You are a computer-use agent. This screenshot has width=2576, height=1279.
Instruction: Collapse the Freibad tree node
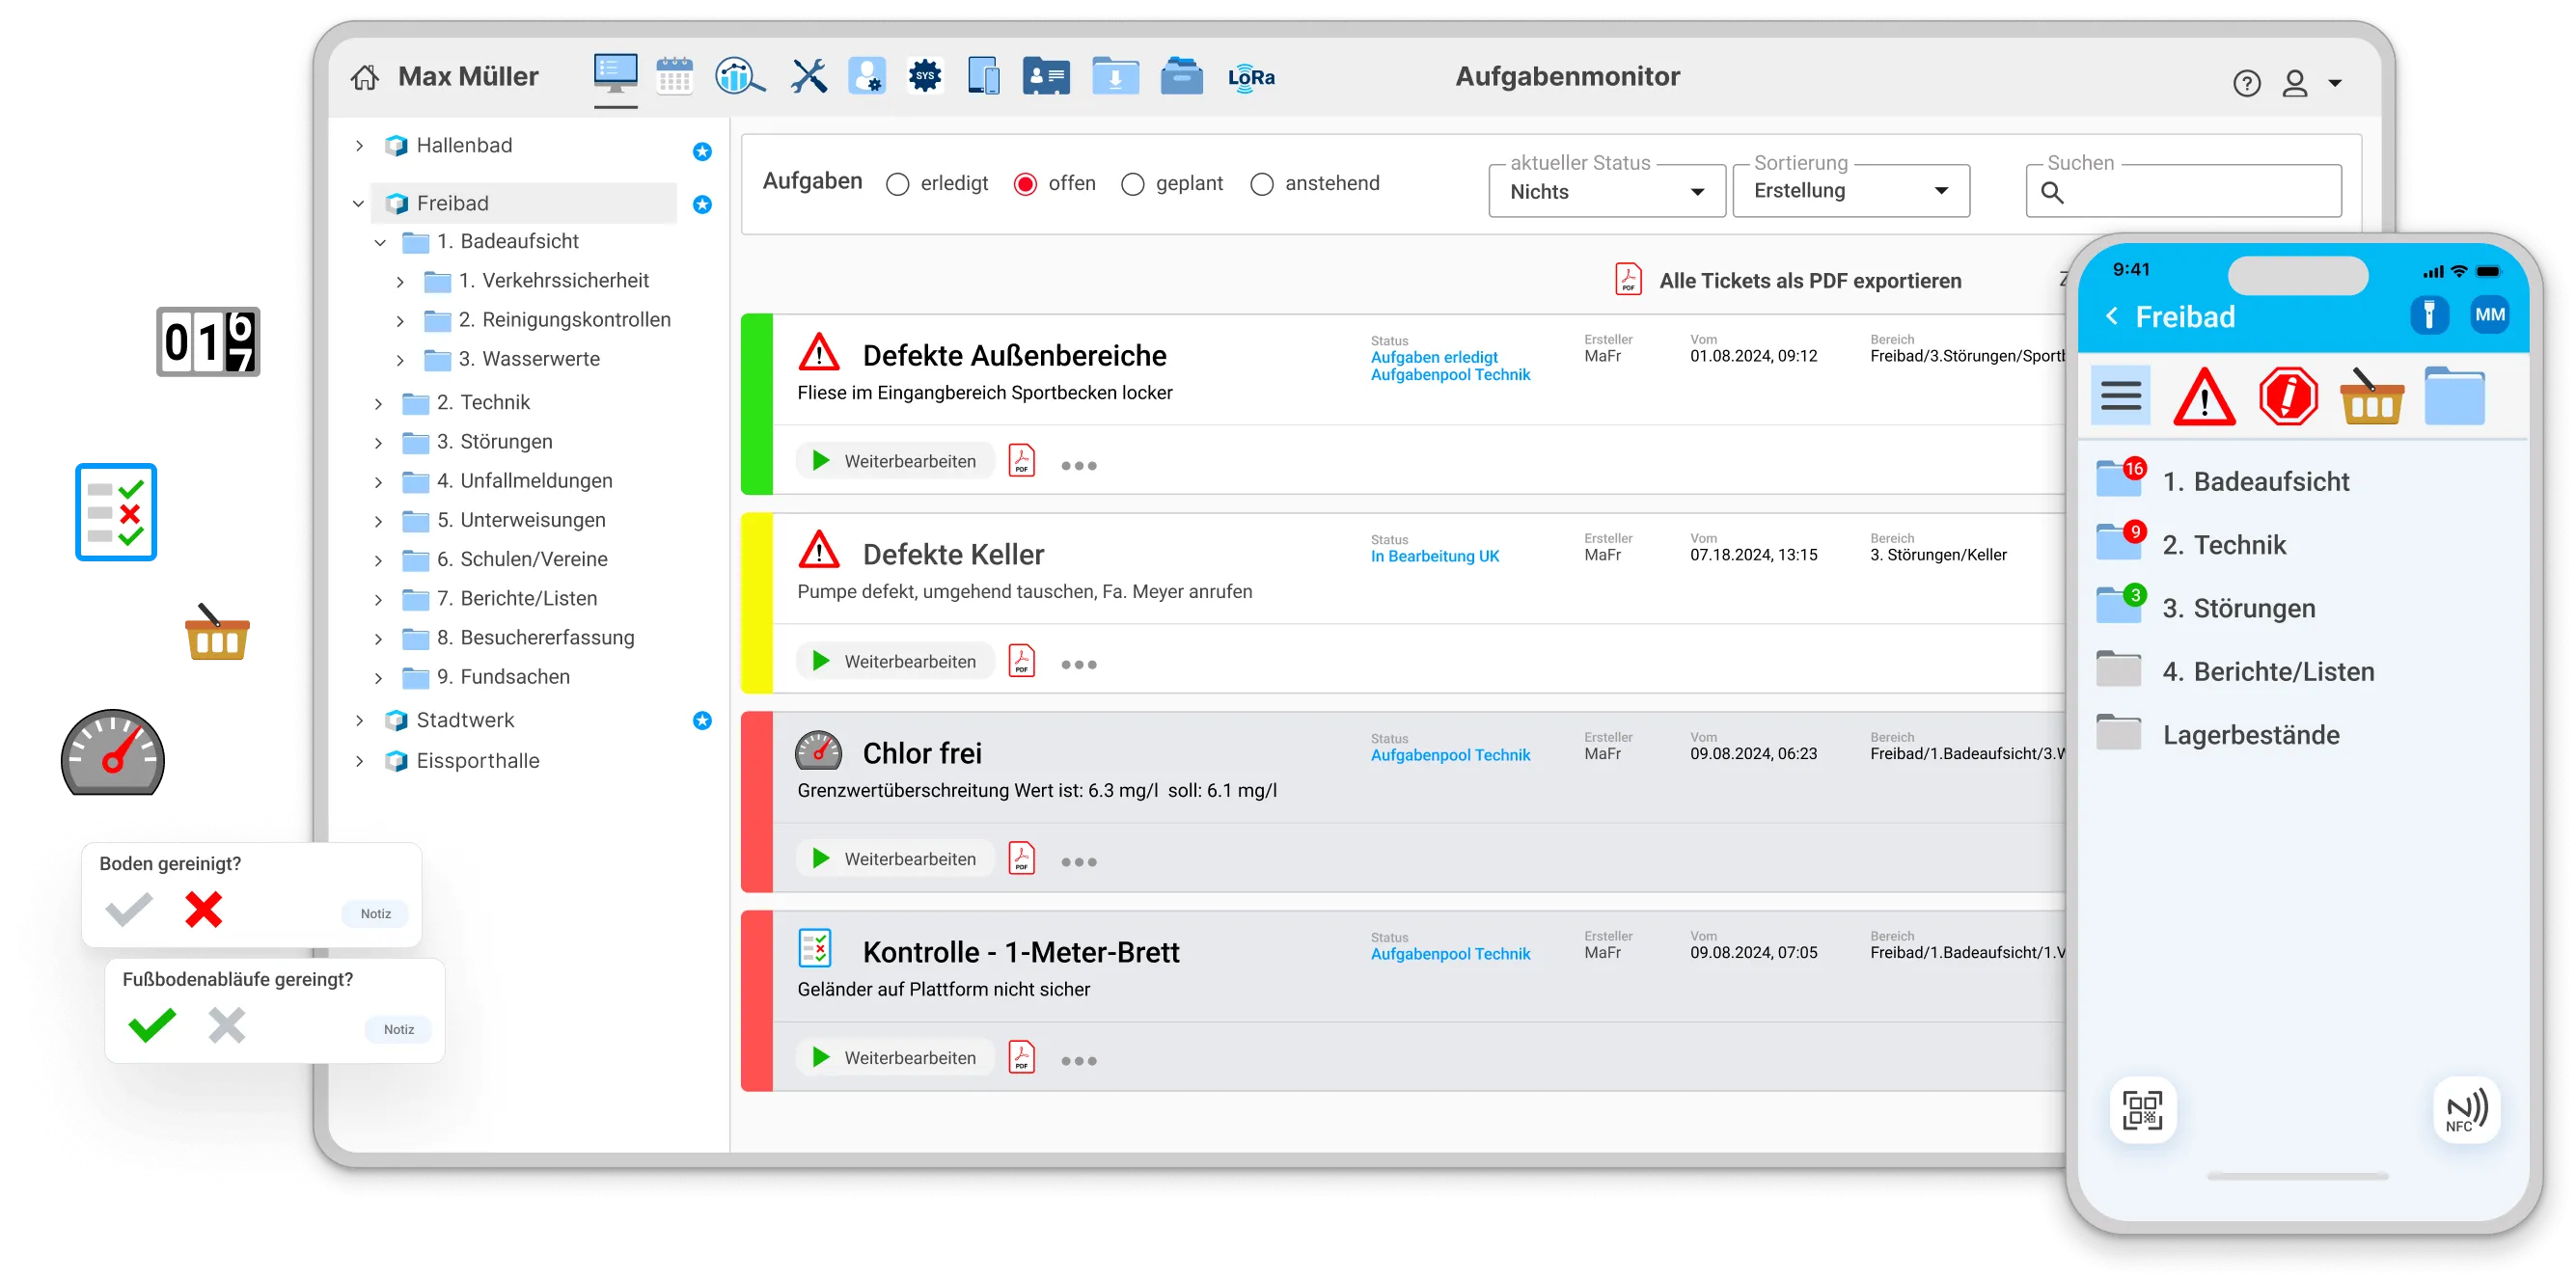[359, 204]
